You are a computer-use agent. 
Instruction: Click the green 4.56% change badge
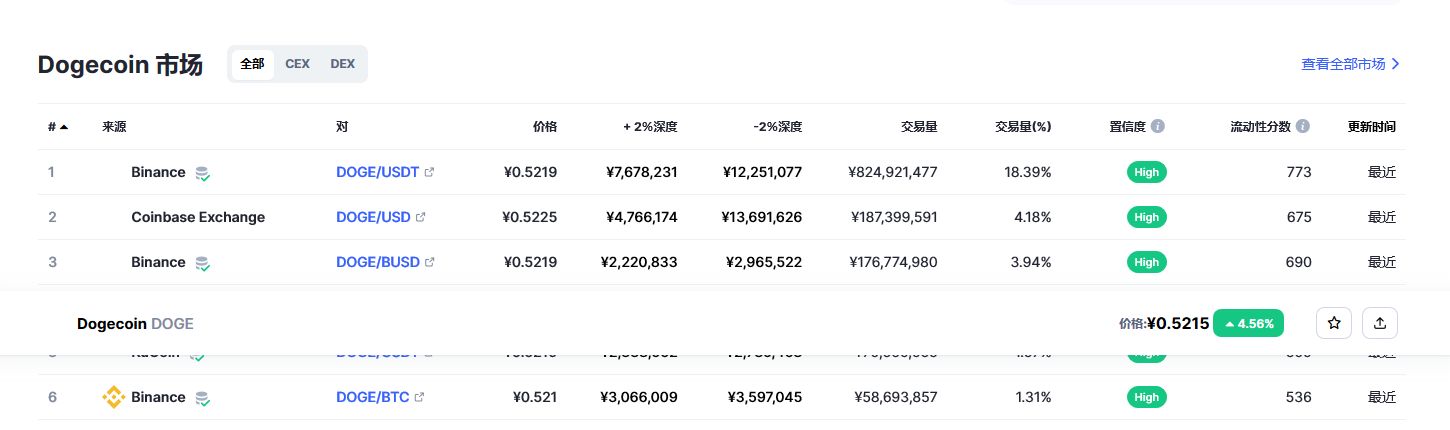tap(1248, 323)
